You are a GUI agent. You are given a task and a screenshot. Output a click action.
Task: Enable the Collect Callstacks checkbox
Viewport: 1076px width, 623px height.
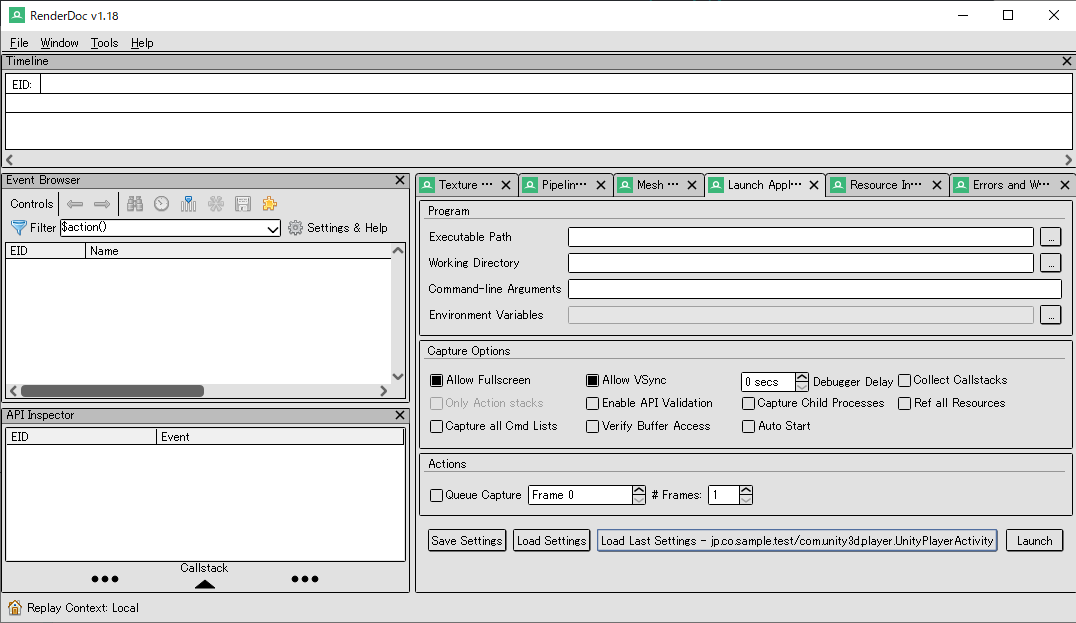[x=903, y=379]
